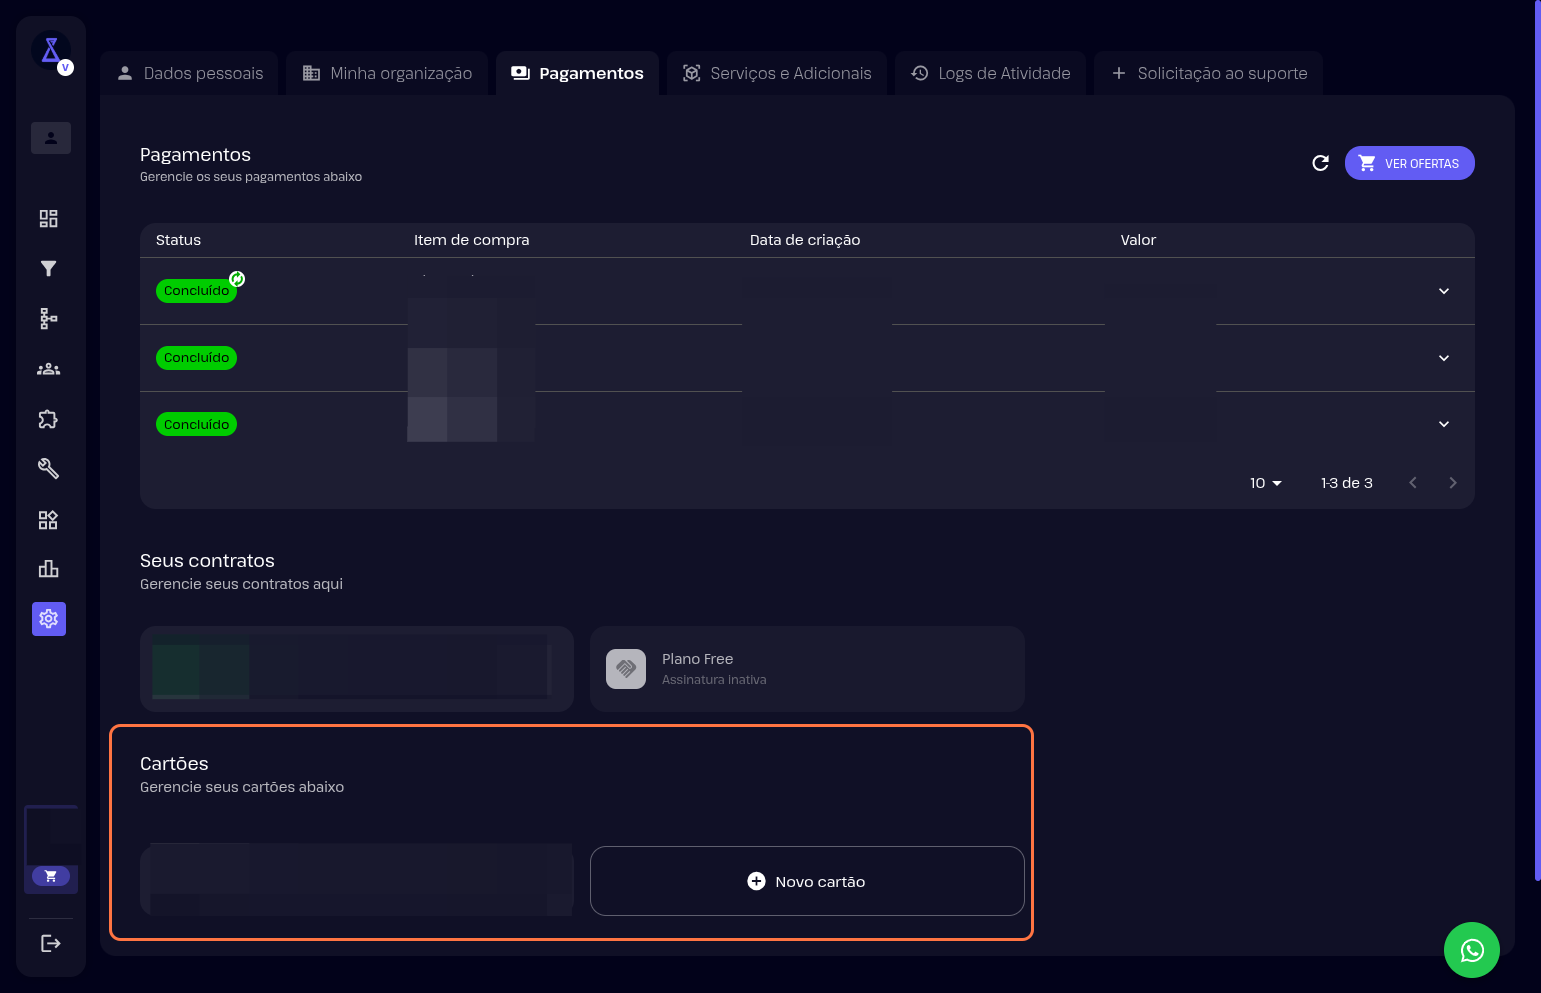The height and width of the screenshot is (993, 1541).
Task: Switch to Serviços e Adicionais tab
Action: click(x=777, y=73)
